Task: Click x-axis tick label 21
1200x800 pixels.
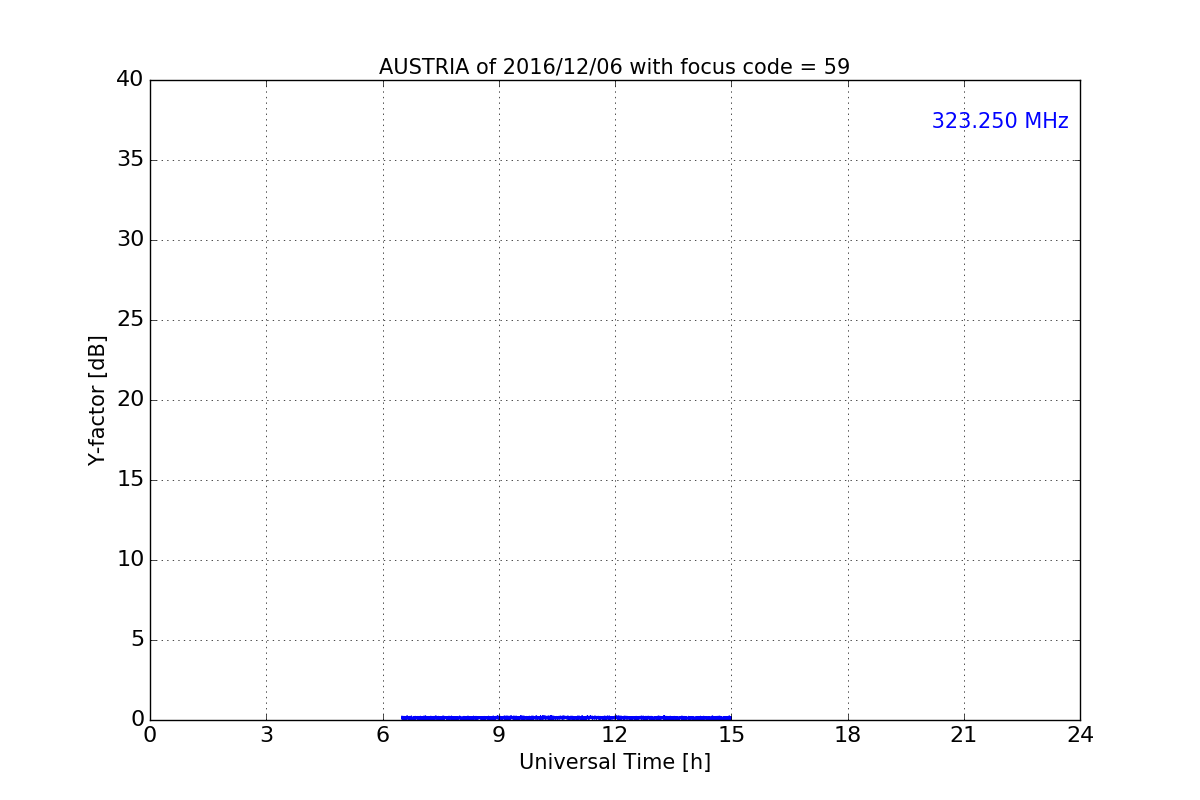Action: click(x=964, y=735)
